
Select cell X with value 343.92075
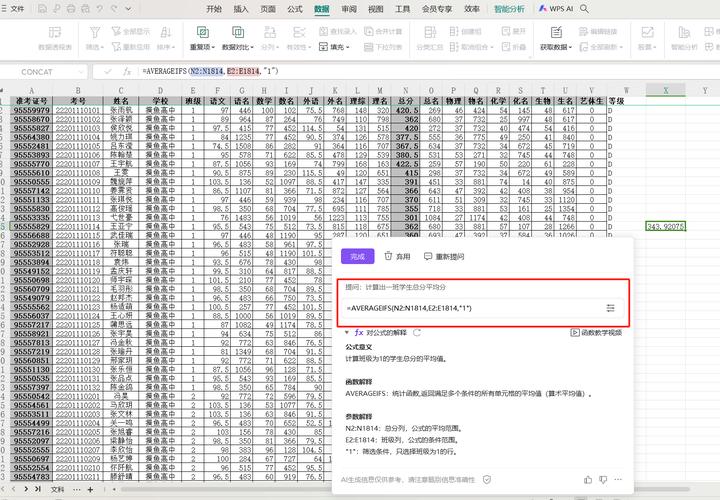click(x=665, y=226)
